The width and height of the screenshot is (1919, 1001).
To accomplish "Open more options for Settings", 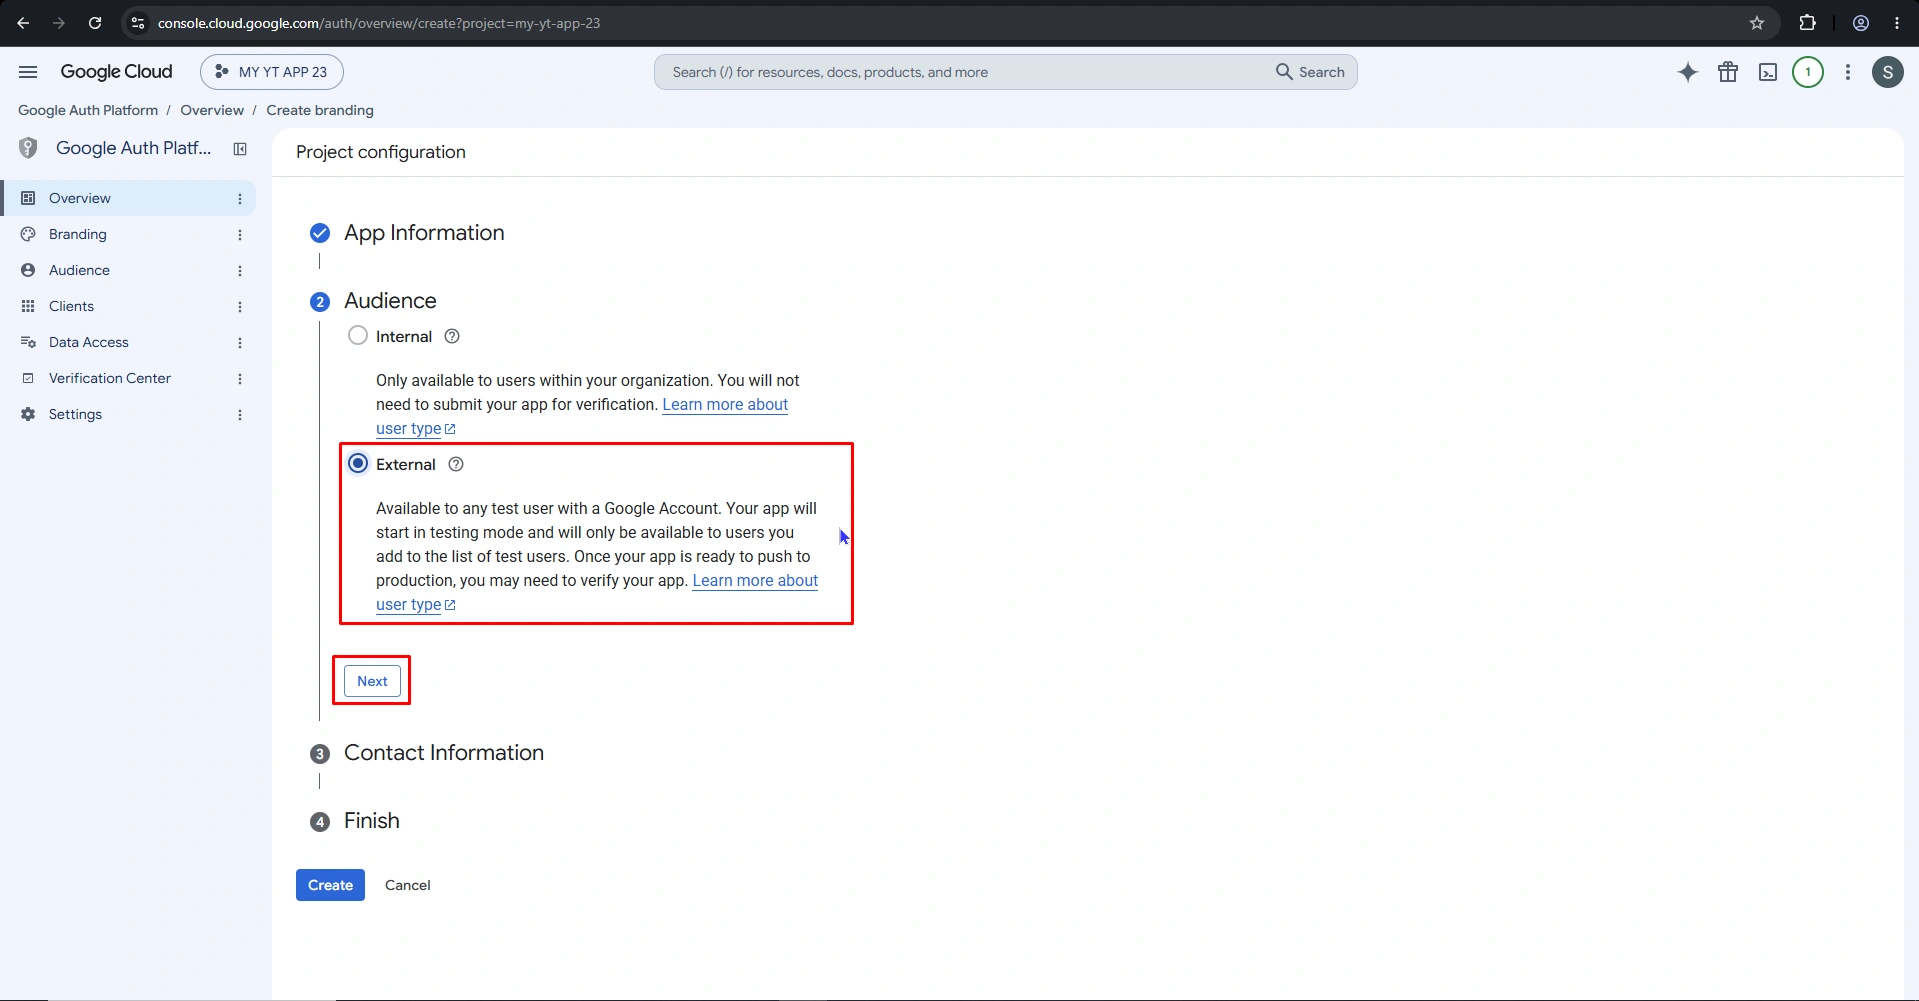I will [240, 415].
